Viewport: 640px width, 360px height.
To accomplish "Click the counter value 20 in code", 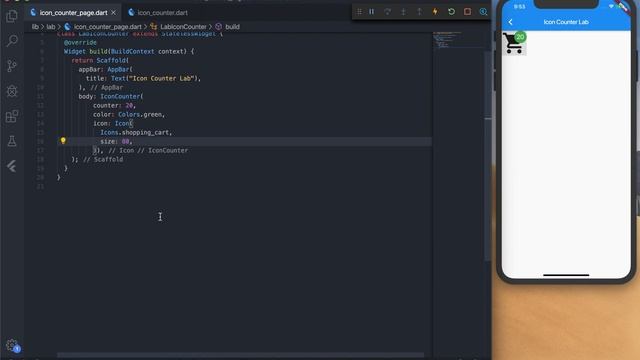I will pyautogui.click(x=129, y=105).
